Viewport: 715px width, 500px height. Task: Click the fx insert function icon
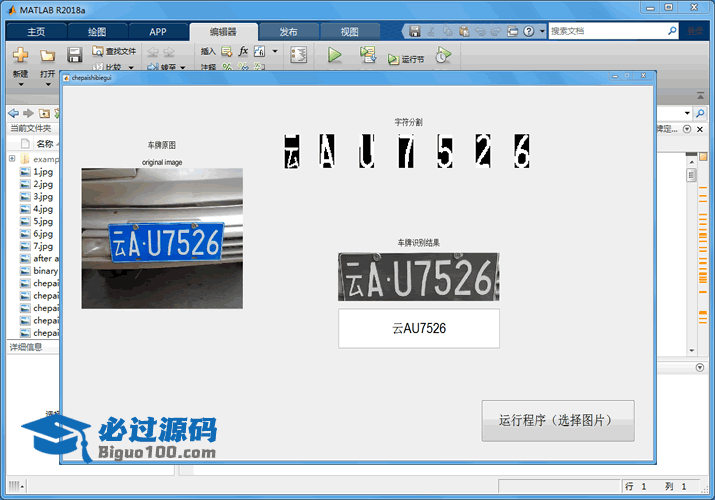[244, 51]
